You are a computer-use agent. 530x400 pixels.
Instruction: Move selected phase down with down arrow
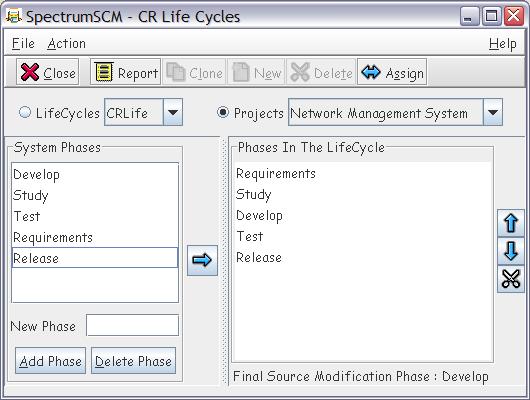point(511,251)
